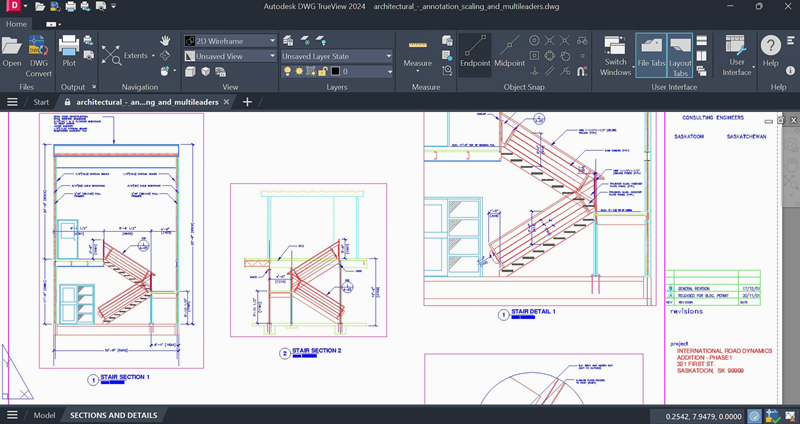Click Tile Vertically windows icon

coord(702,55)
